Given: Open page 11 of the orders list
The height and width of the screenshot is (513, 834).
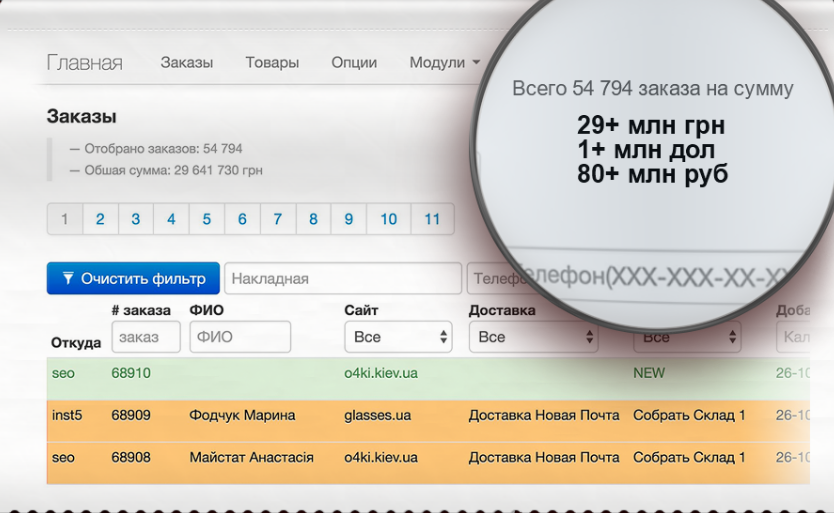Looking at the screenshot, I should point(432,219).
